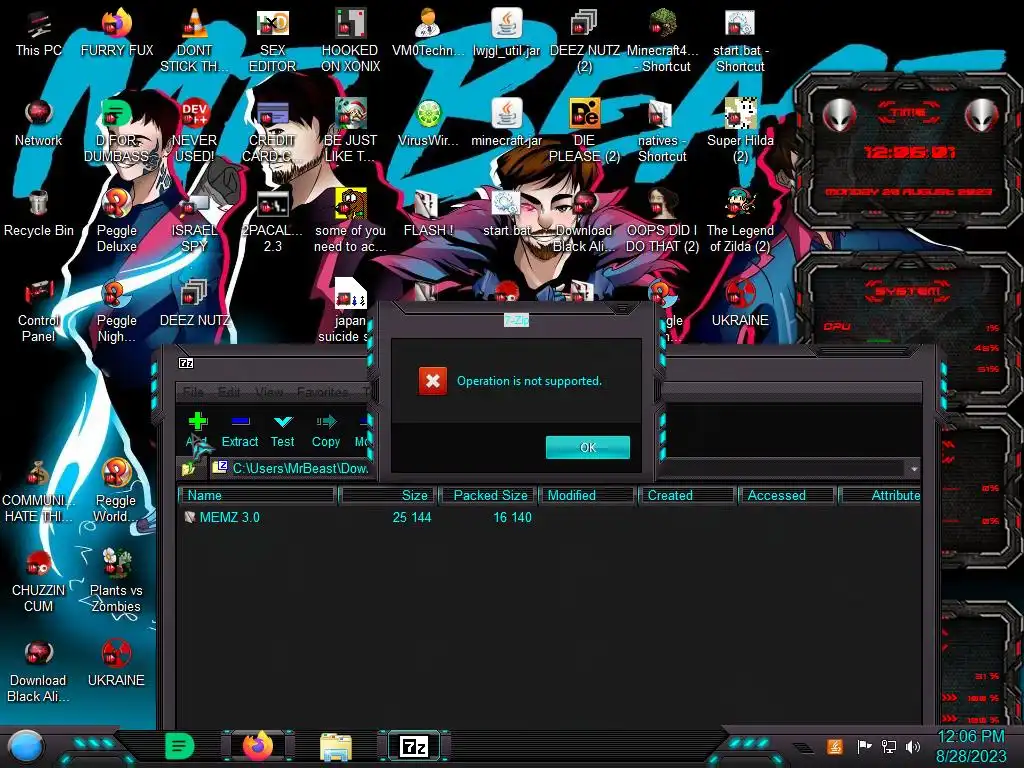The image size is (1024, 768).
Task: Click the 25 144 size value
Action: pos(411,517)
